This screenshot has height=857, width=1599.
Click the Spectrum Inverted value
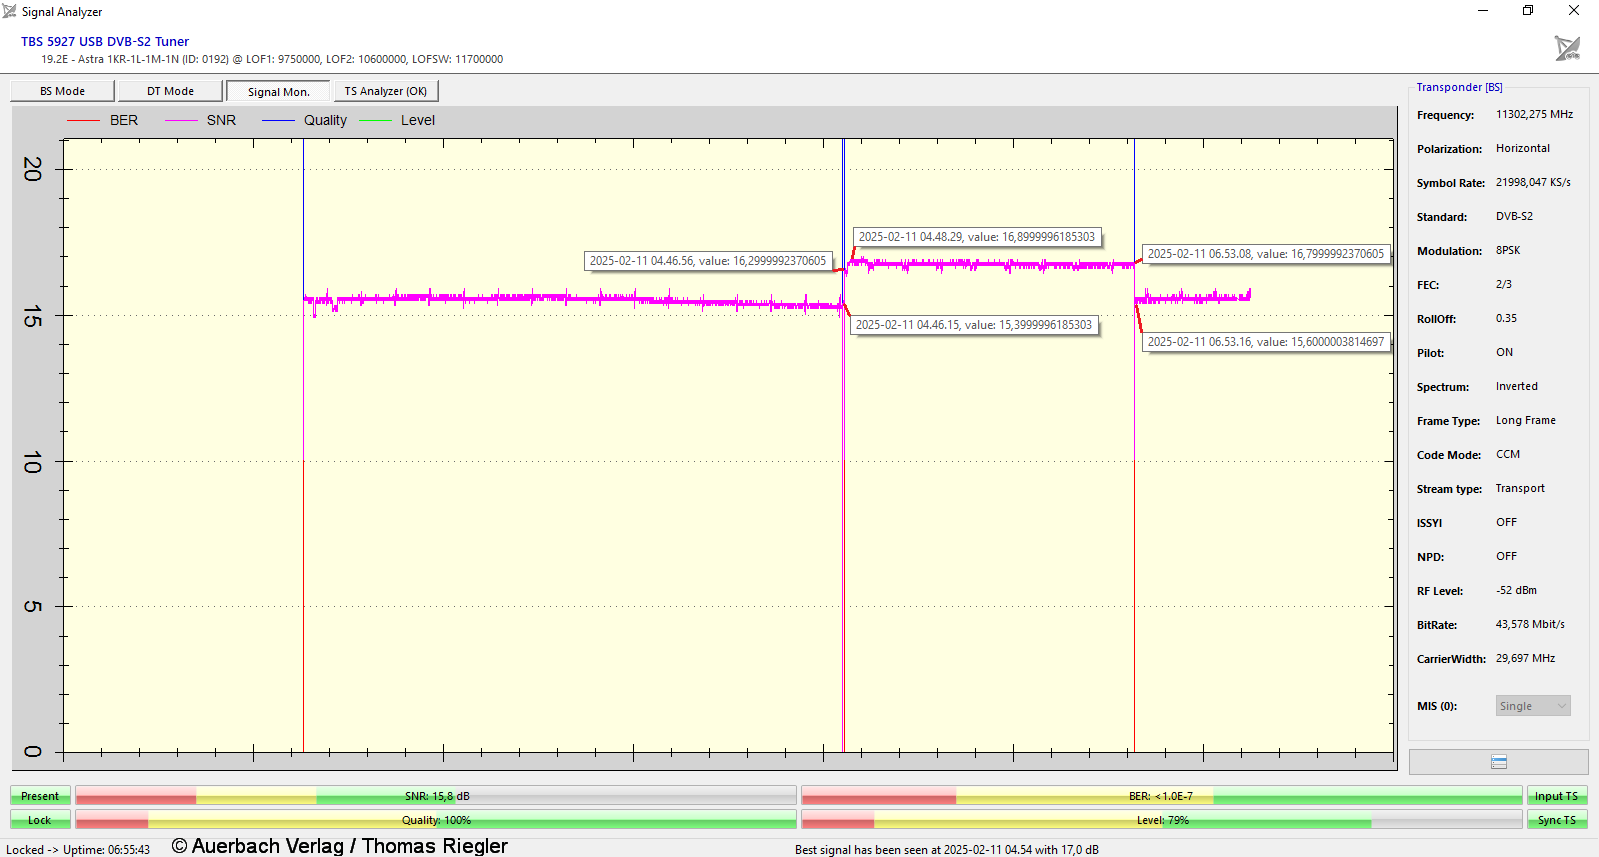pyautogui.click(x=1517, y=386)
